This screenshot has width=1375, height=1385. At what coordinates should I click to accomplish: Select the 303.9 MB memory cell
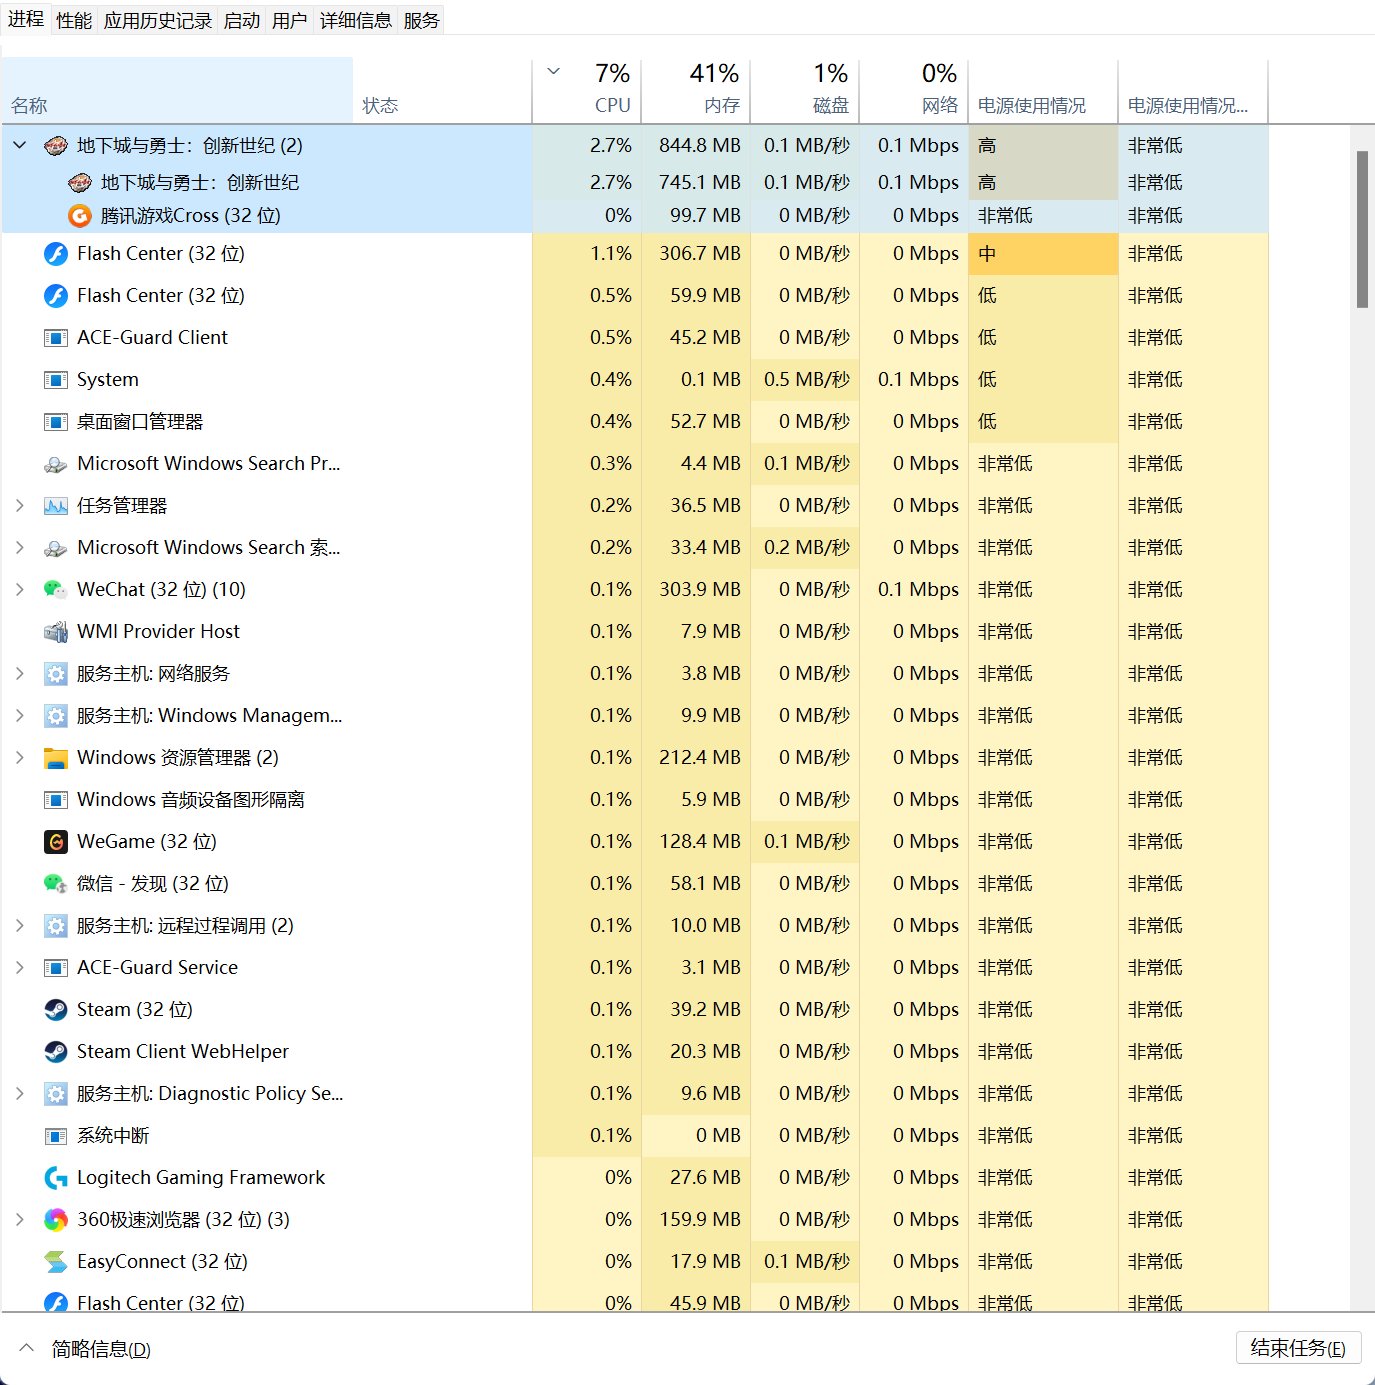[696, 590]
